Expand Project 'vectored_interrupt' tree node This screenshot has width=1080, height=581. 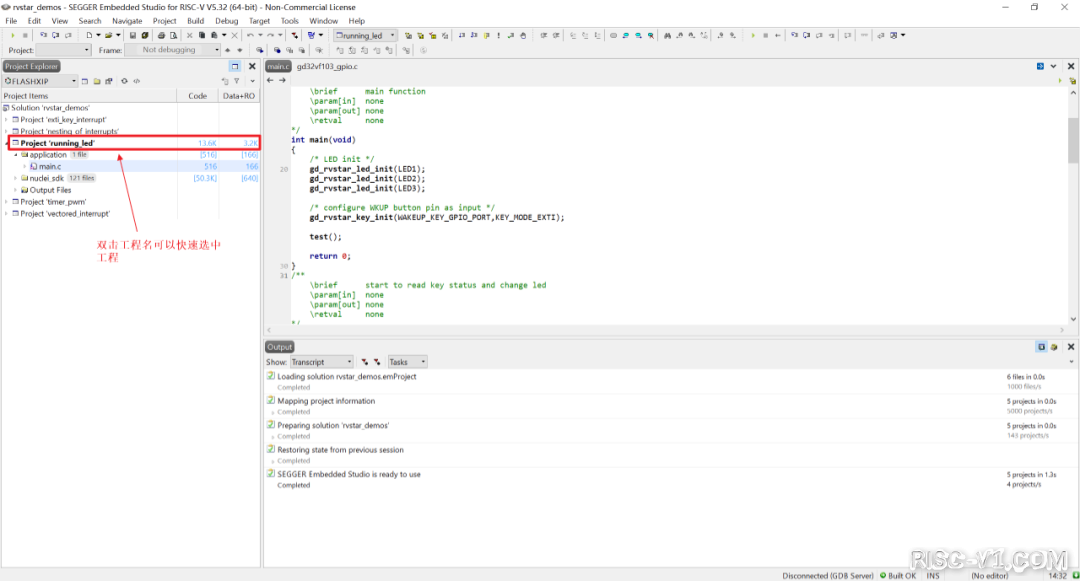point(7,213)
